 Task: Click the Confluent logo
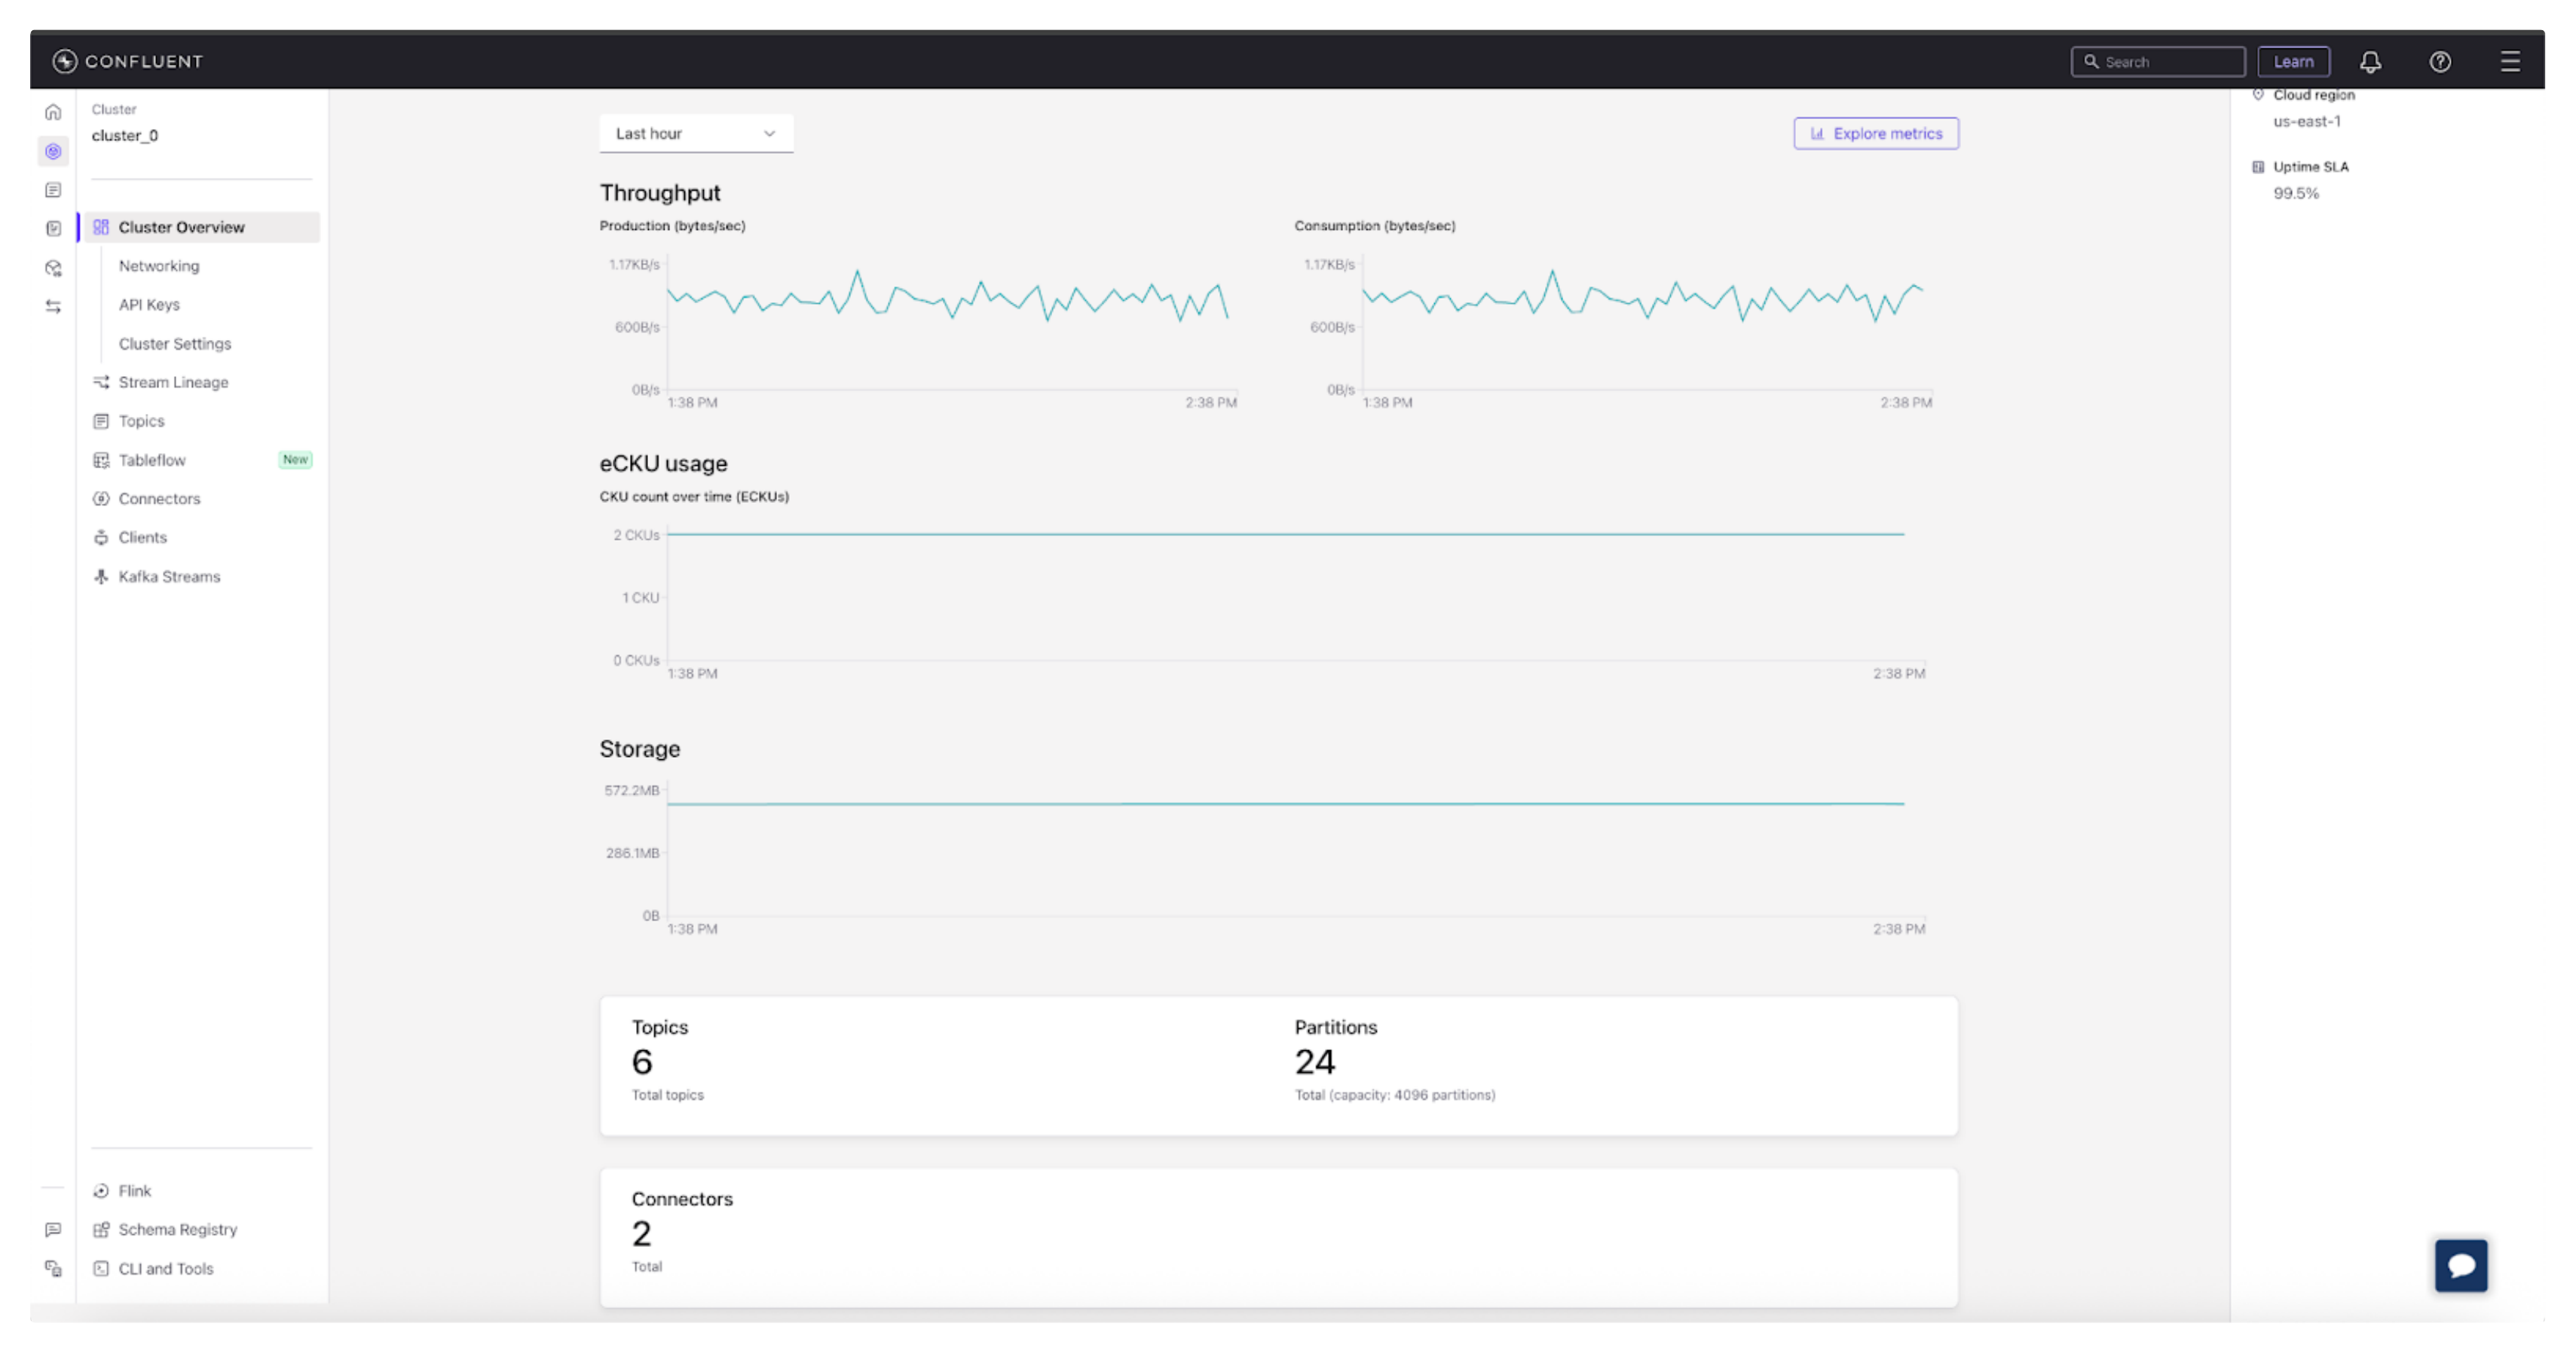point(128,62)
